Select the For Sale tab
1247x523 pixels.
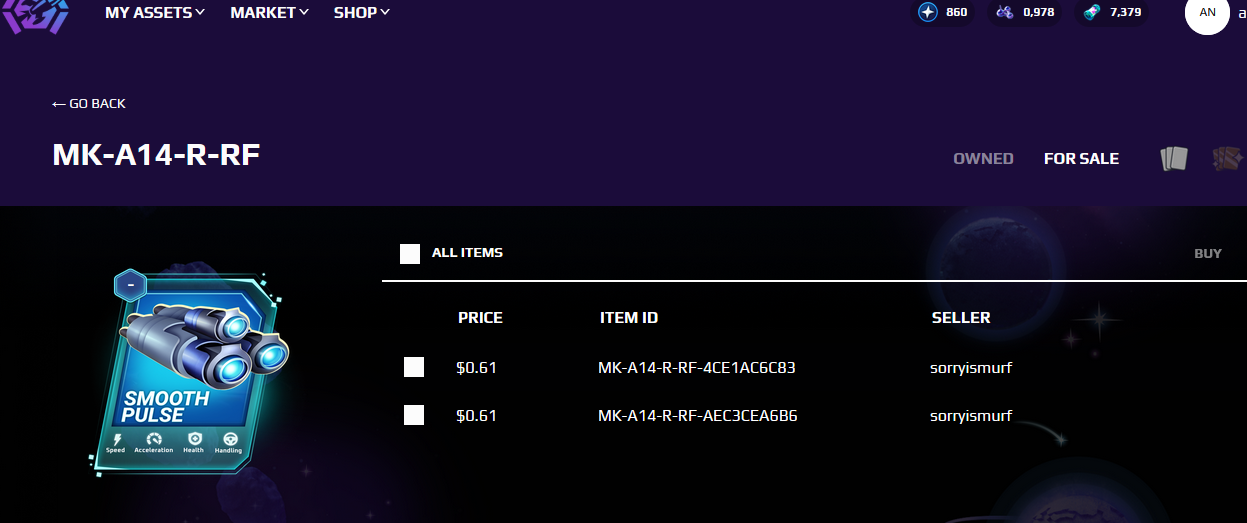tap(1081, 159)
